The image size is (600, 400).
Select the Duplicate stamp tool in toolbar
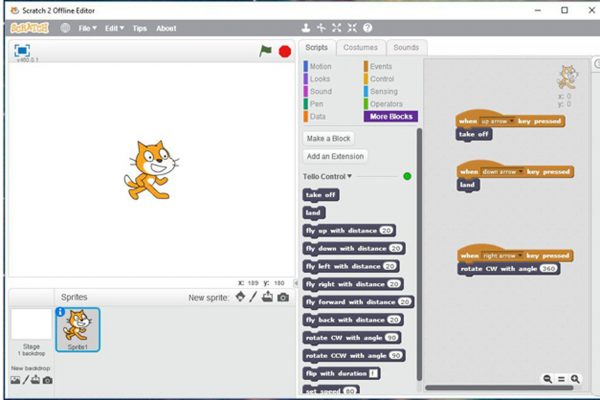tap(306, 28)
